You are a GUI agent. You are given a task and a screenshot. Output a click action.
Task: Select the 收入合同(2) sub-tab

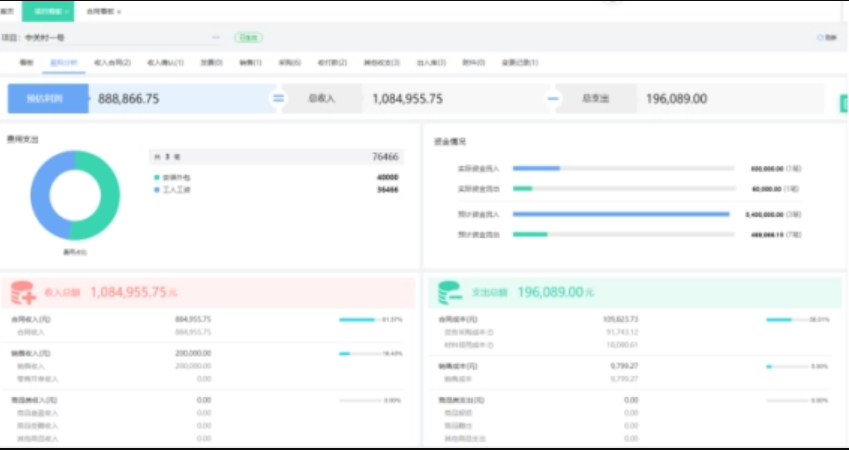pyautogui.click(x=112, y=62)
